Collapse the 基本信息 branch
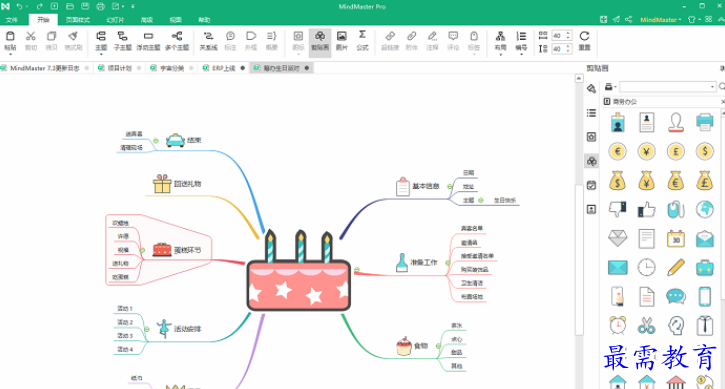 [449, 186]
